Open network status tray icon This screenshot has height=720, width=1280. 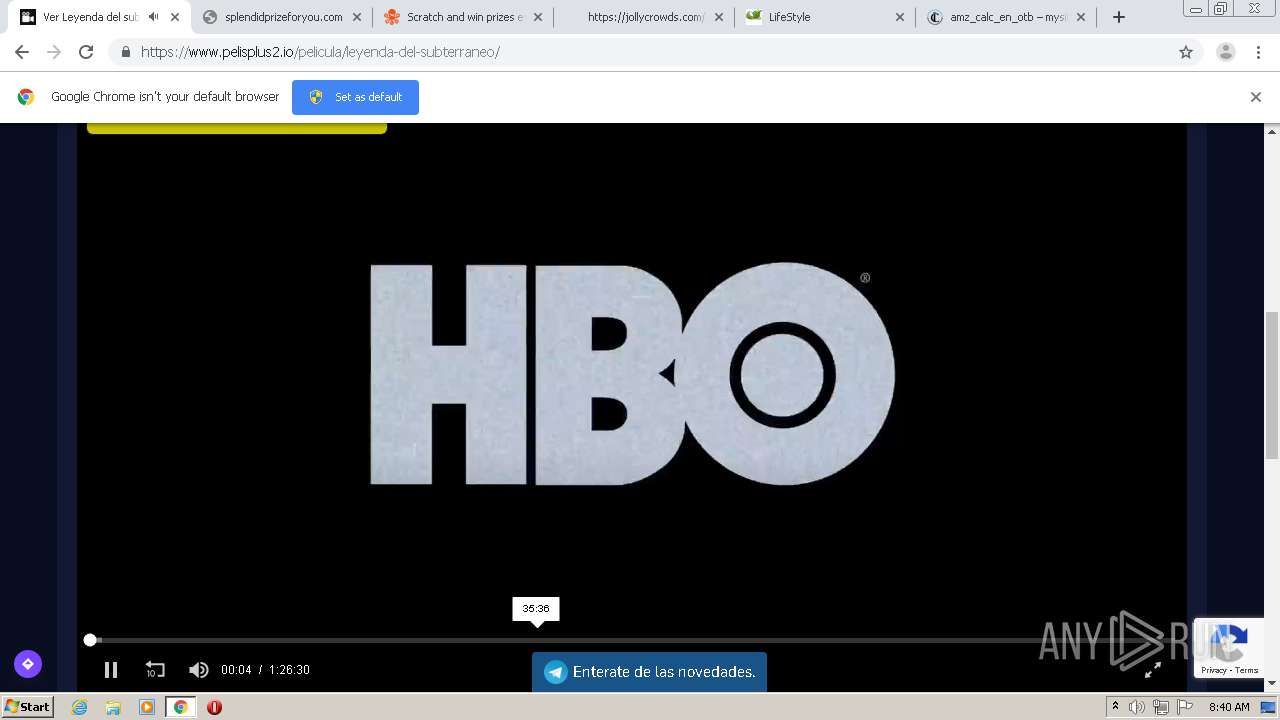click(1161, 707)
